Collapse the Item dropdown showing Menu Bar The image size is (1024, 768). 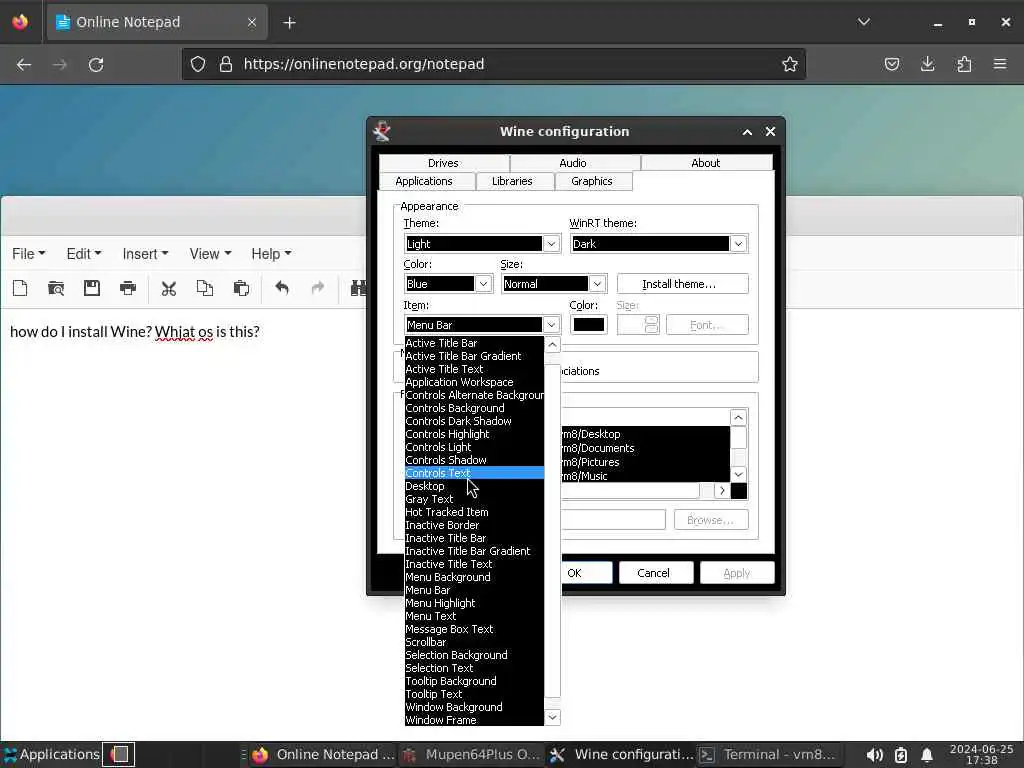pos(482,325)
